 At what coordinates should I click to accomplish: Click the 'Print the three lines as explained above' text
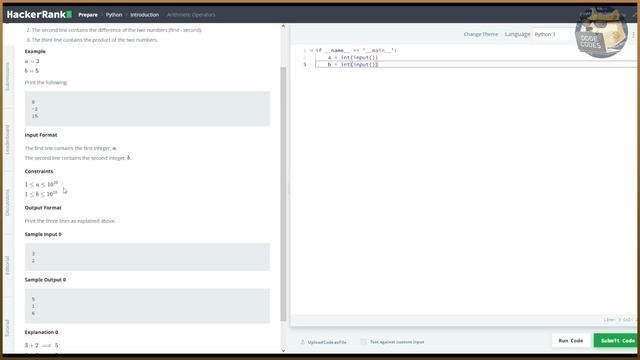point(70,221)
